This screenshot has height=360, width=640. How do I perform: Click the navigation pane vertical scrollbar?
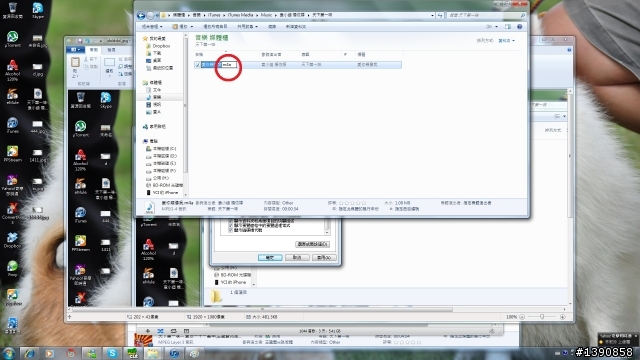[186, 106]
